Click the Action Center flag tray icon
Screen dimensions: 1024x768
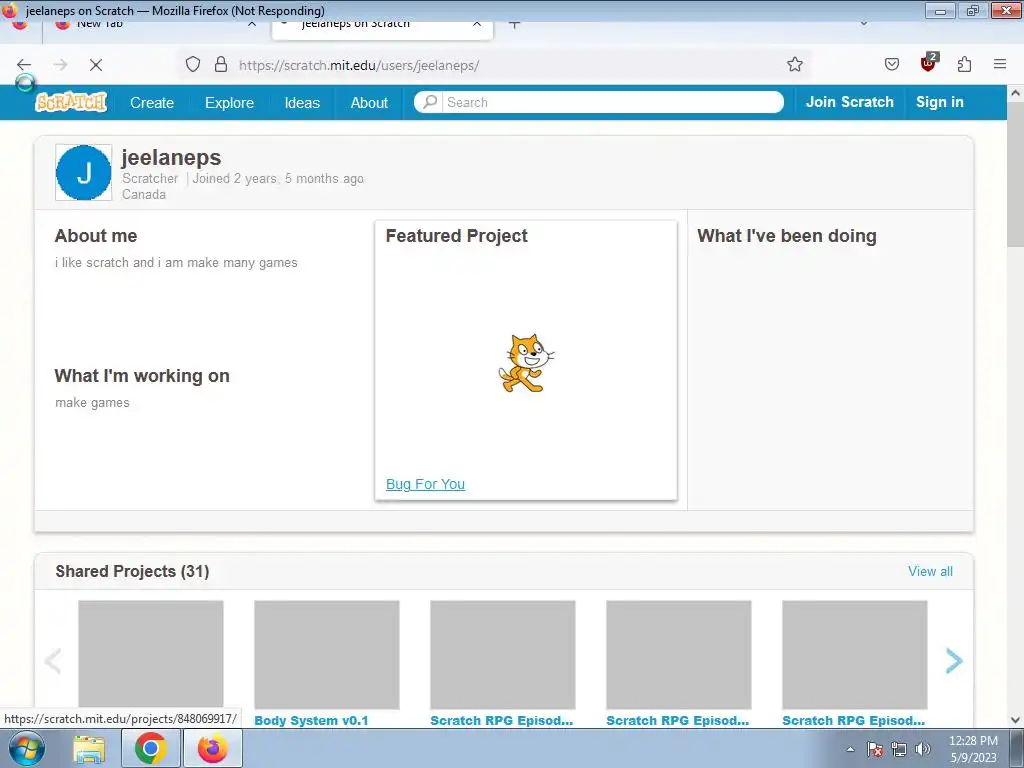click(875, 749)
